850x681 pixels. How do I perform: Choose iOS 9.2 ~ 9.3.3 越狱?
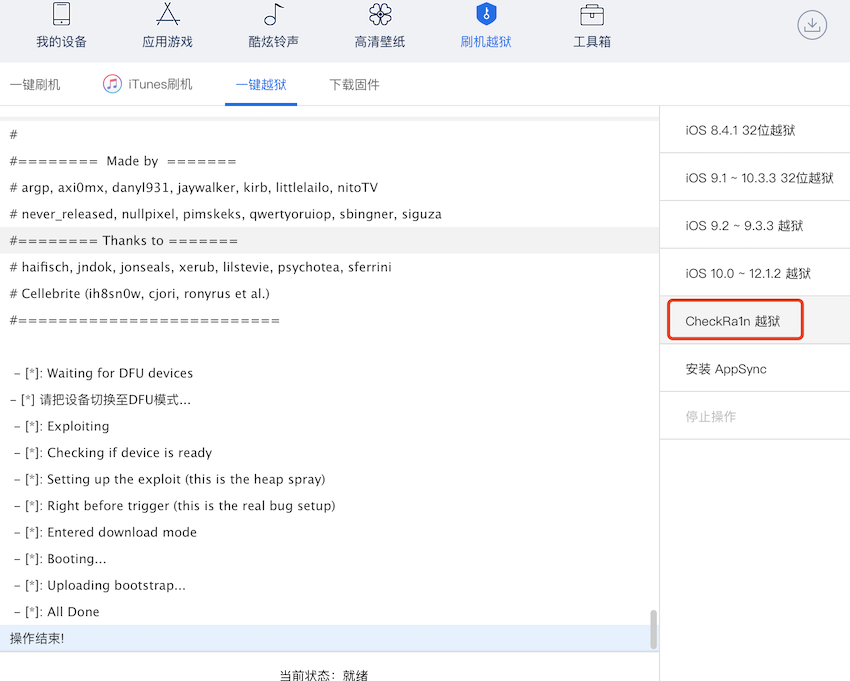[755, 226]
